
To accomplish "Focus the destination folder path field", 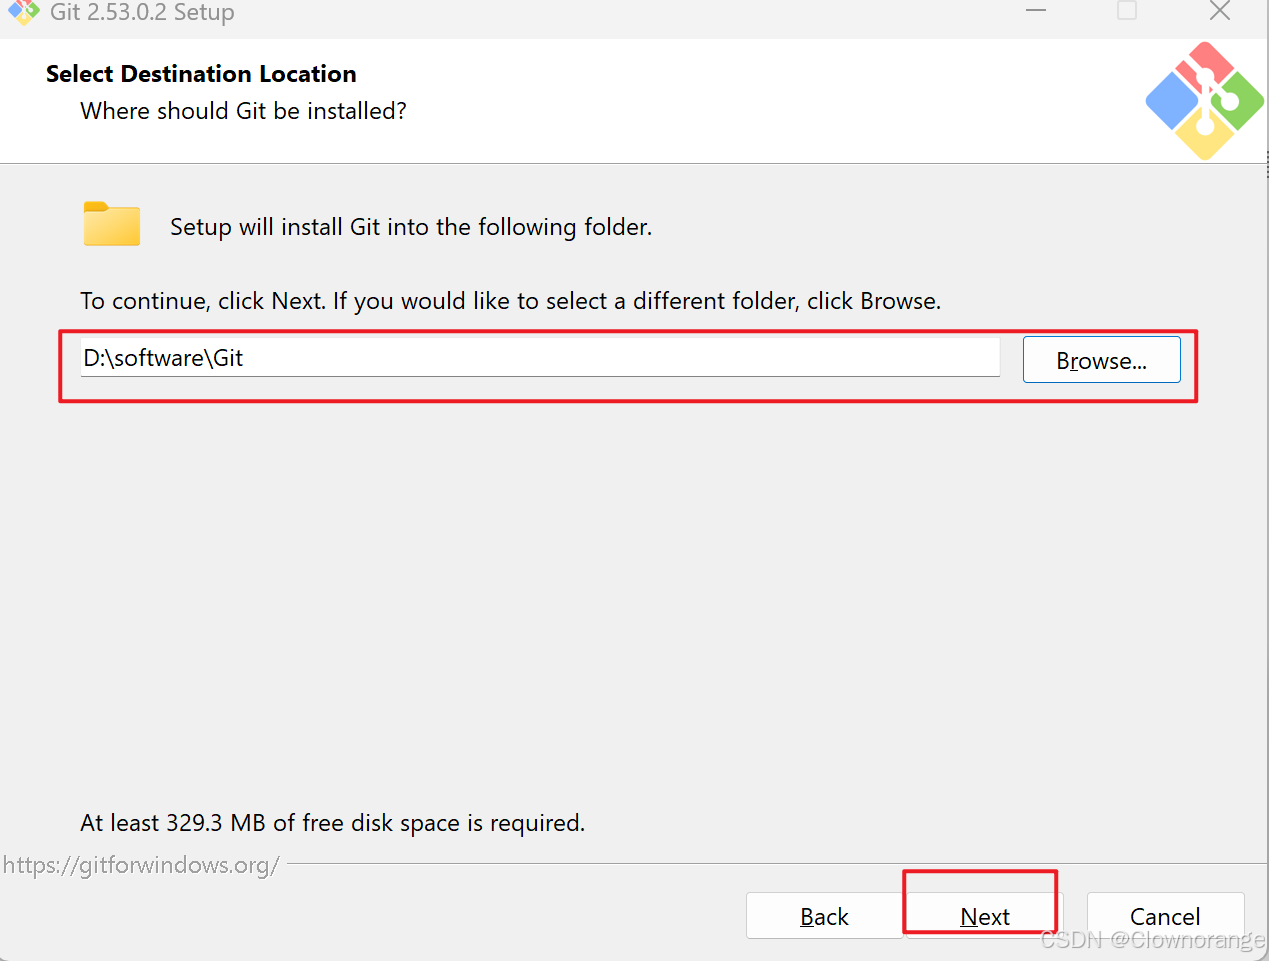I will (x=540, y=358).
